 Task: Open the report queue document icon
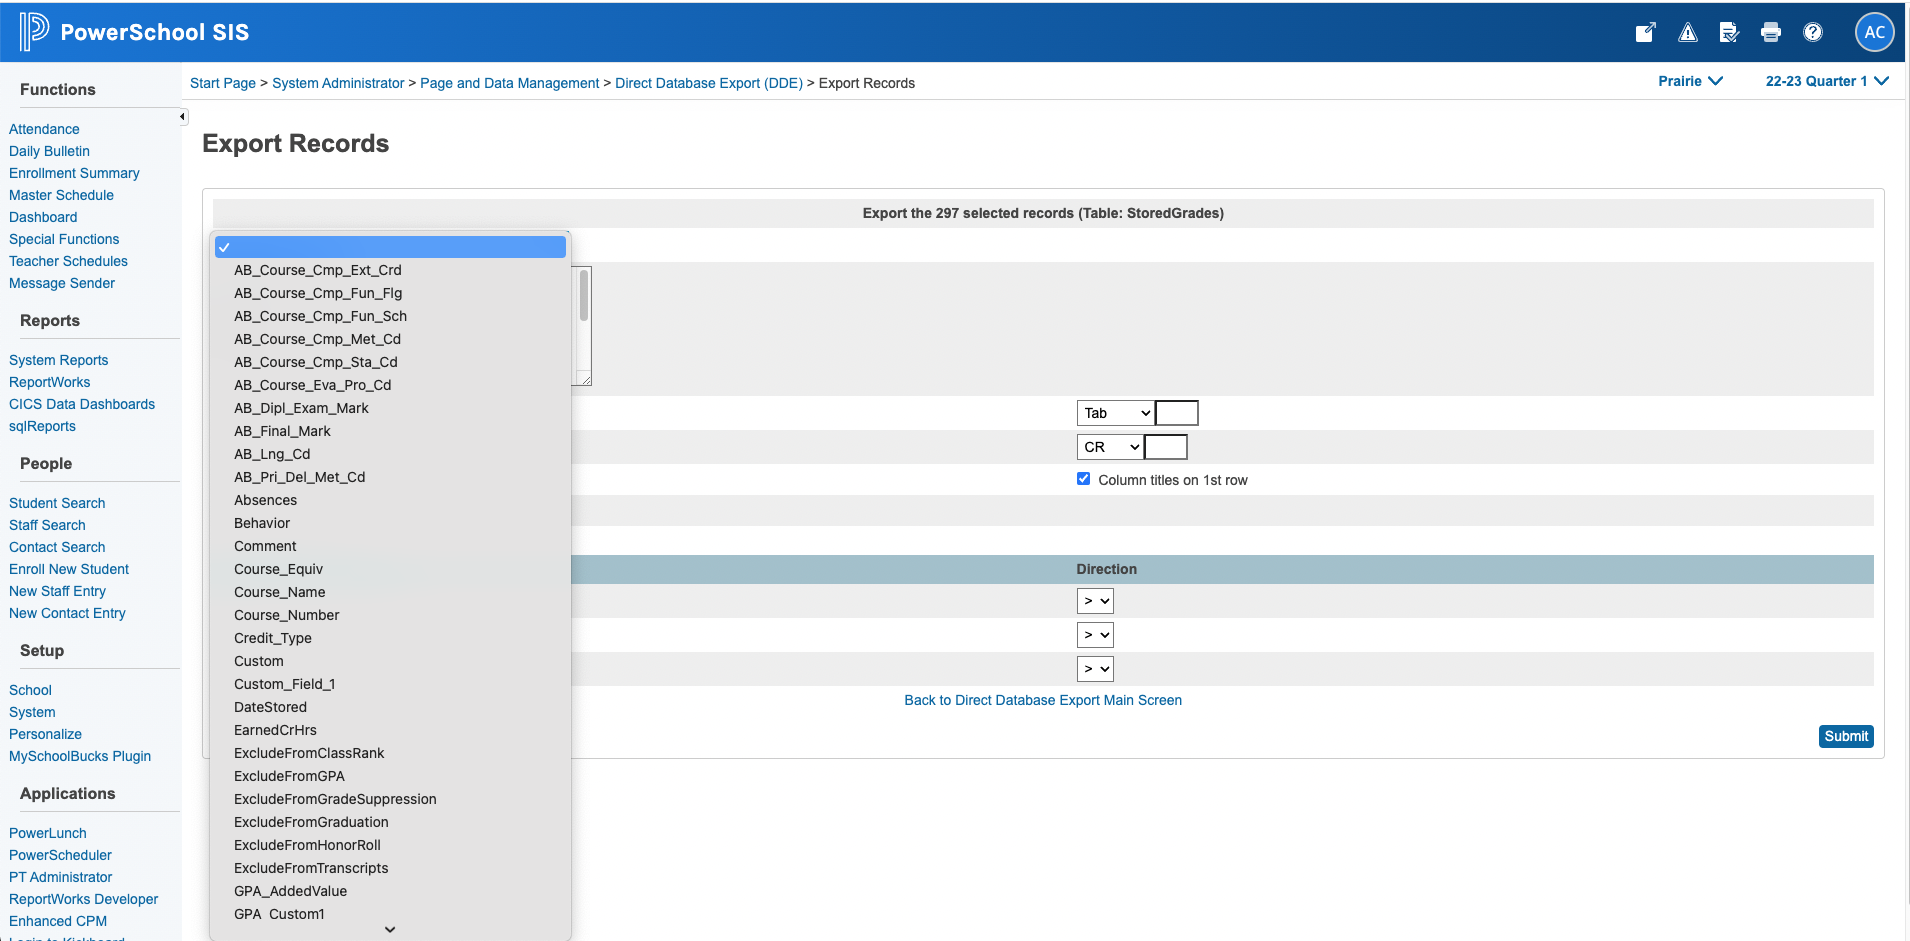click(1729, 32)
